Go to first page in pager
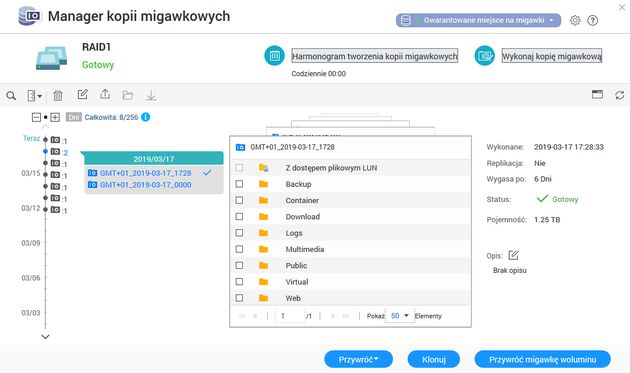 pyautogui.click(x=242, y=316)
